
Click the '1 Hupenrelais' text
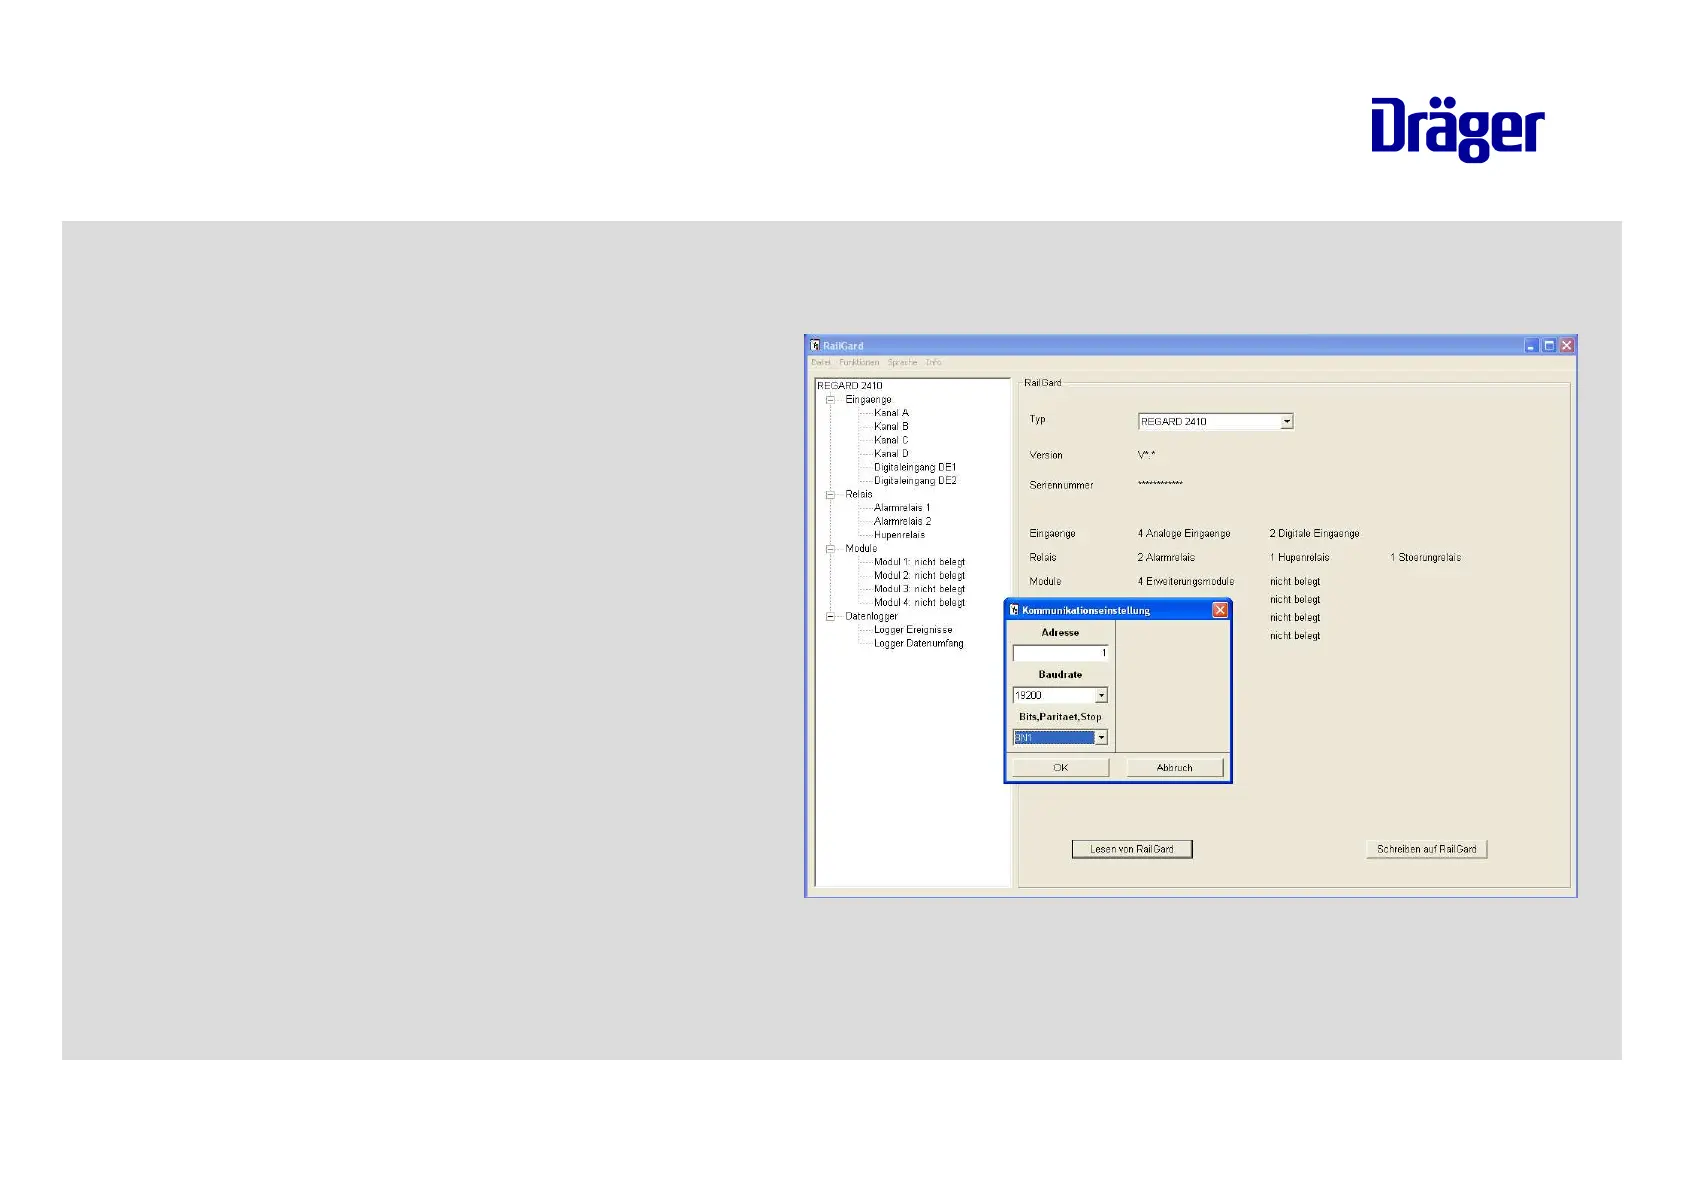(1299, 558)
